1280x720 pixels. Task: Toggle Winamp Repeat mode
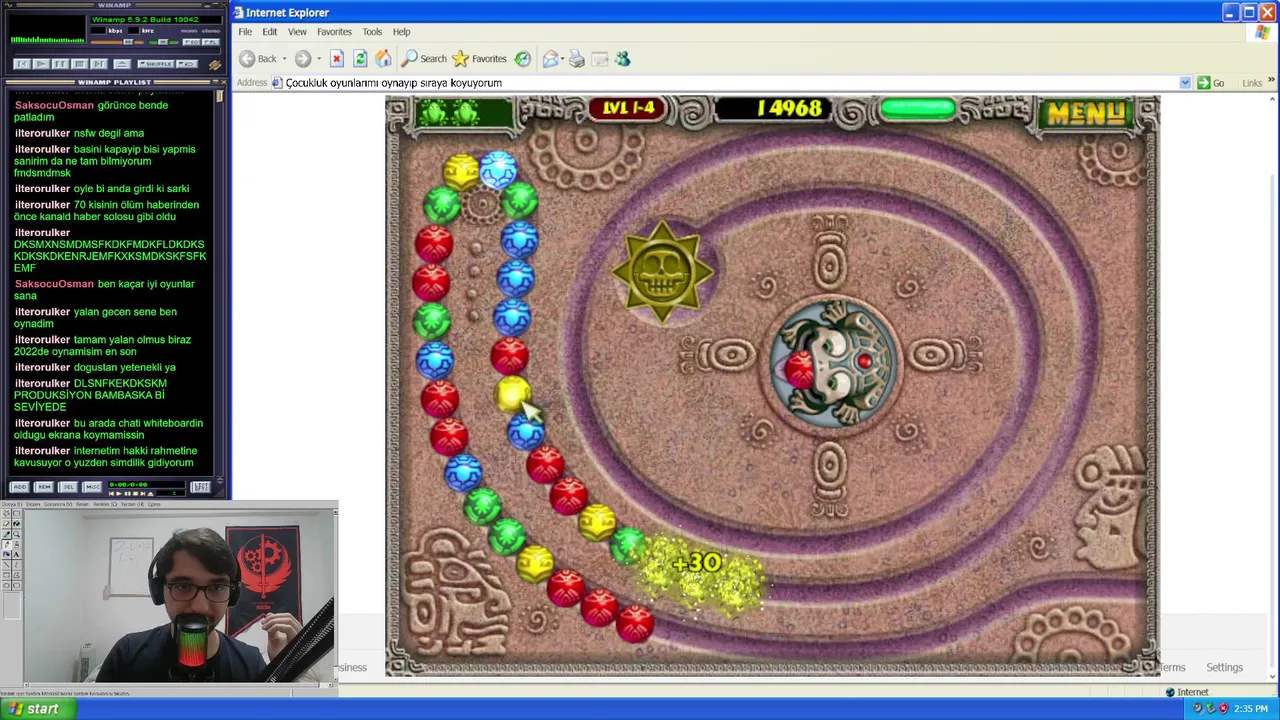click(187, 64)
